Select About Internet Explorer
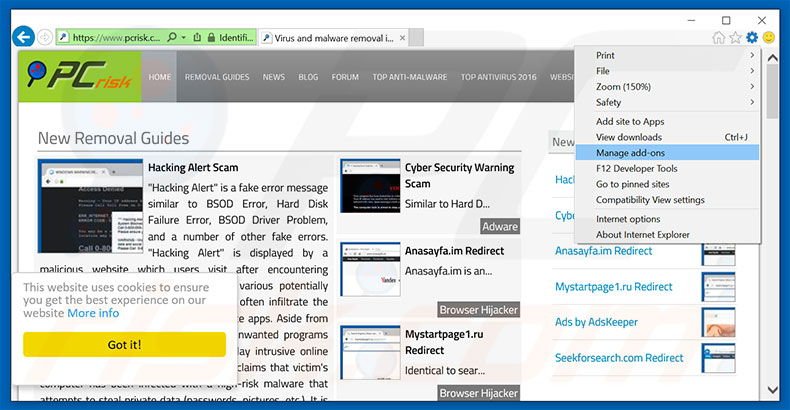 pos(668,235)
